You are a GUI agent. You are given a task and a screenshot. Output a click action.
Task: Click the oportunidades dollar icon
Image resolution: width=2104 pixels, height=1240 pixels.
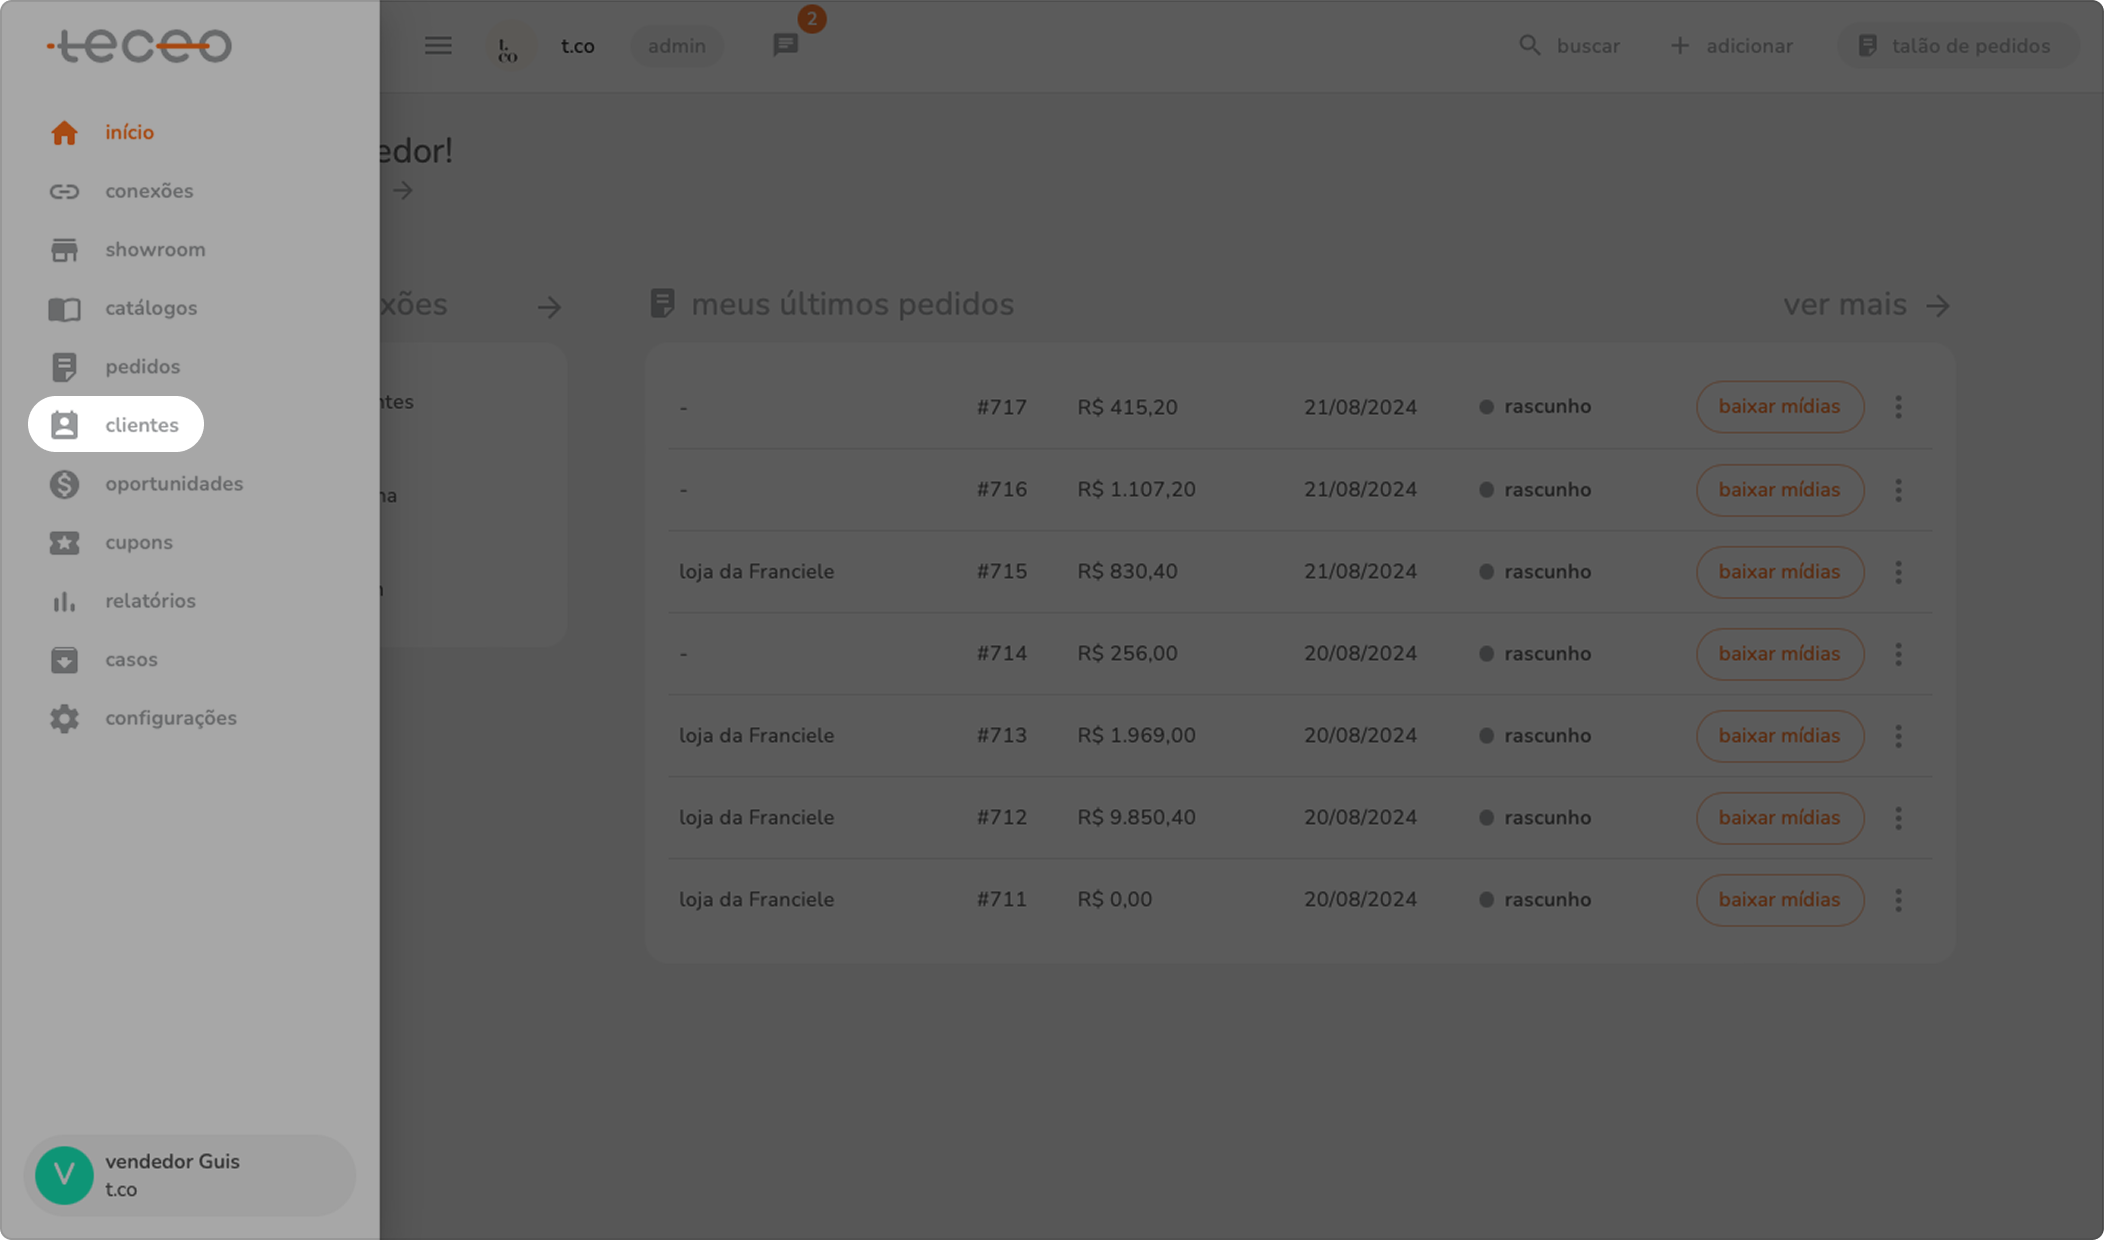[64, 484]
